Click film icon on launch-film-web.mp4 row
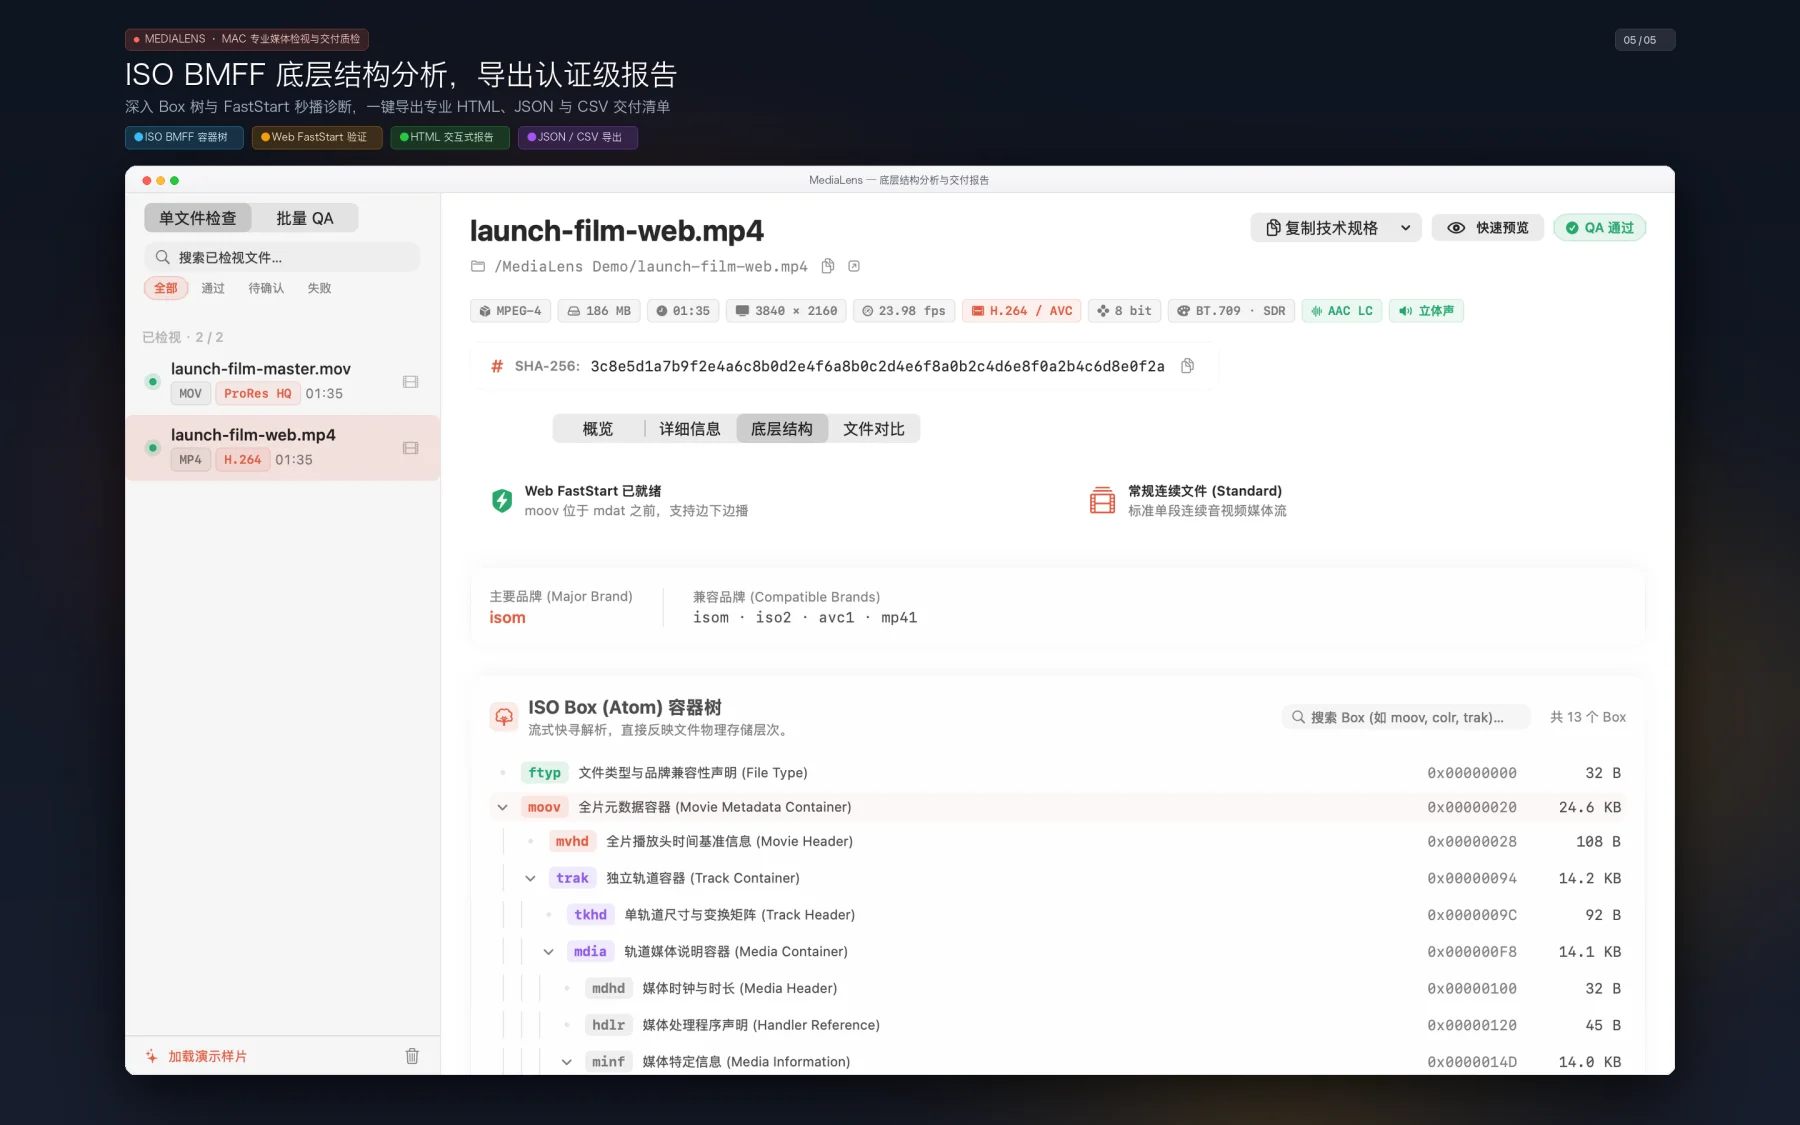The image size is (1800, 1125). [x=410, y=448]
